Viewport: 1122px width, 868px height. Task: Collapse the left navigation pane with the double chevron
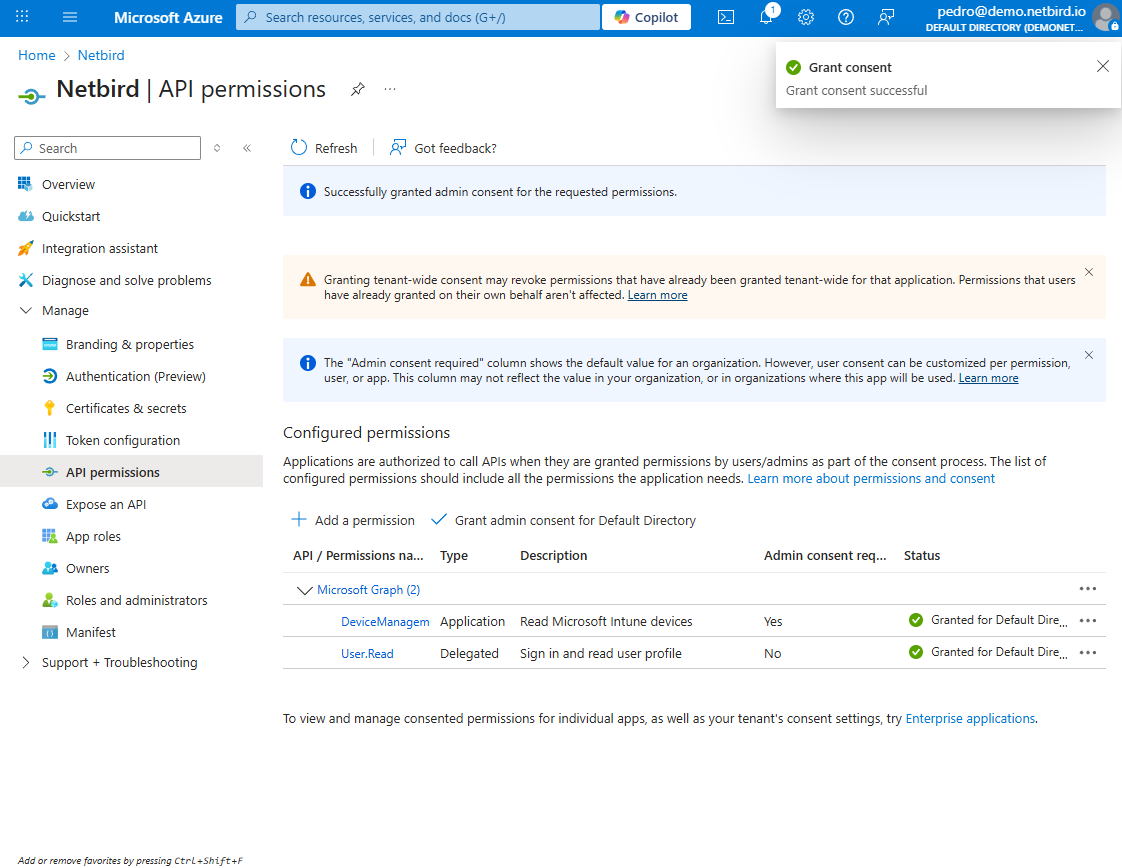(x=247, y=147)
